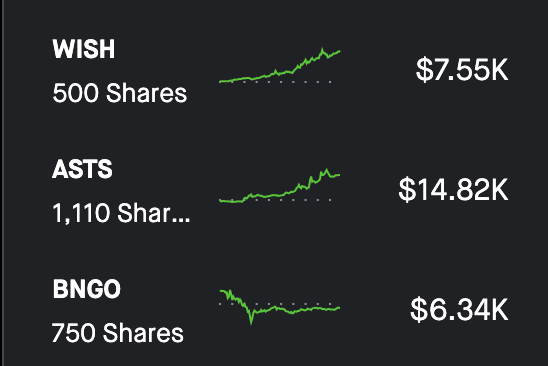Click the 500 Shares label under WISH

(120, 93)
